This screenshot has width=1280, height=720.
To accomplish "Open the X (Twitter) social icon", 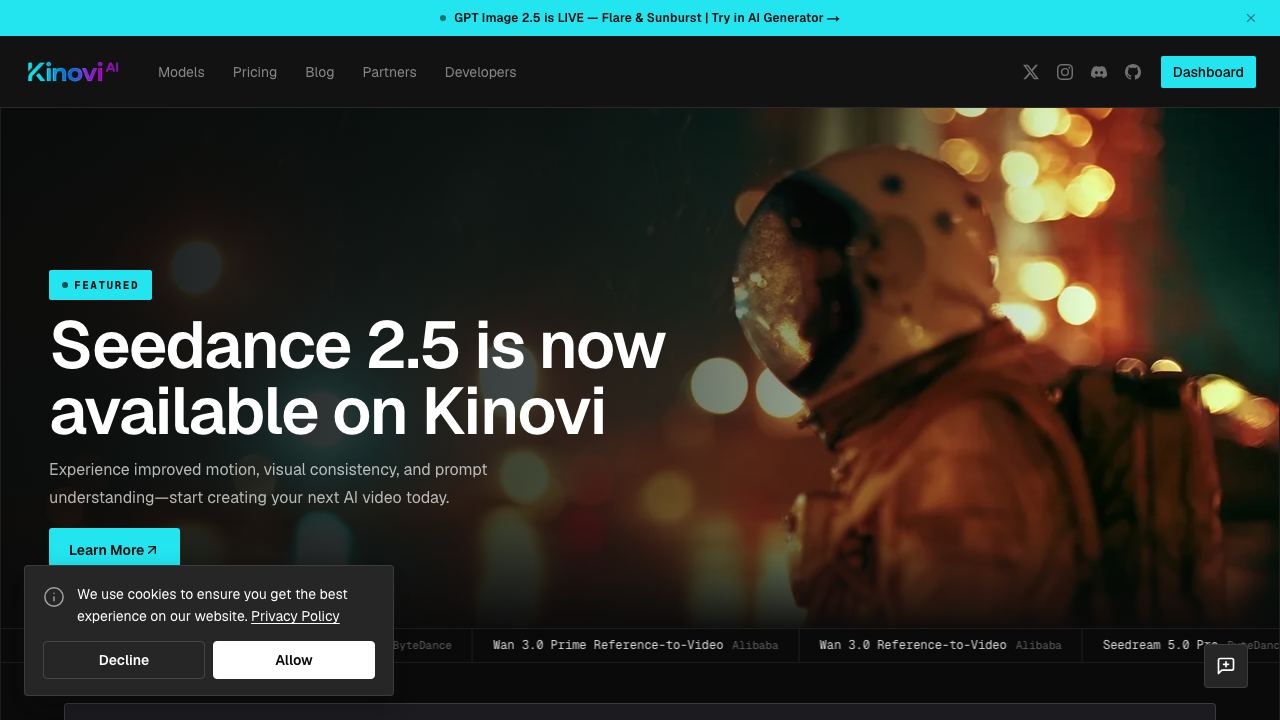I will (1031, 72).
